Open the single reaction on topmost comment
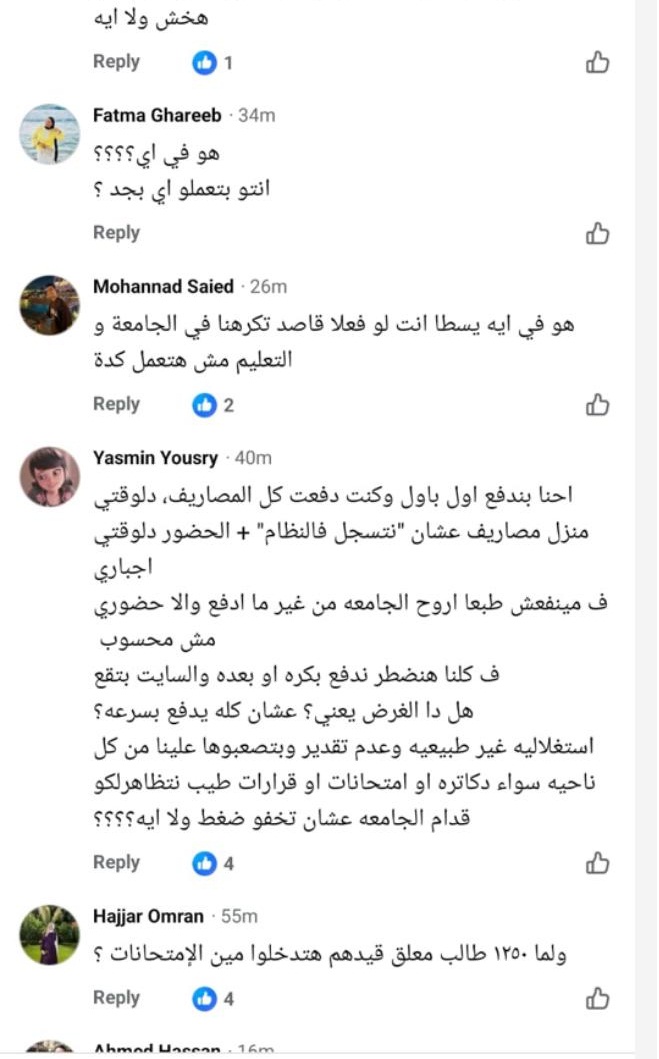 pyautogui.click(x=213, y=63)
